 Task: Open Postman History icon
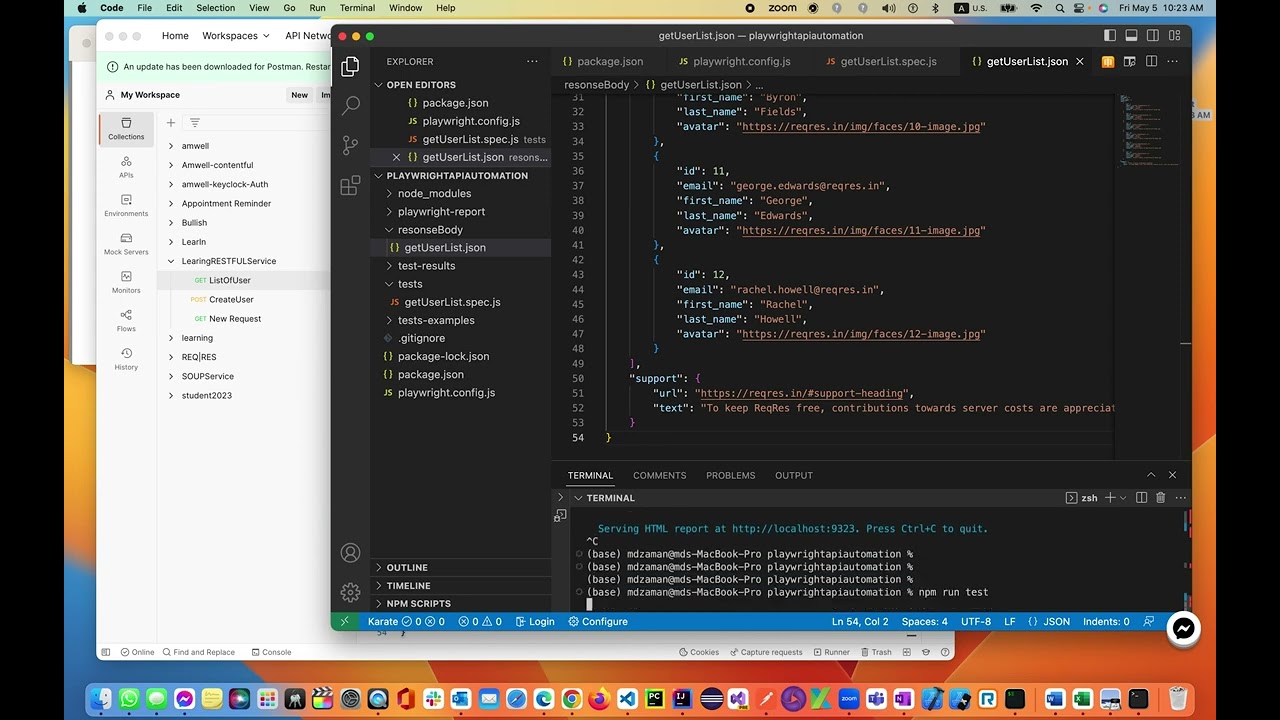point(126,359)
